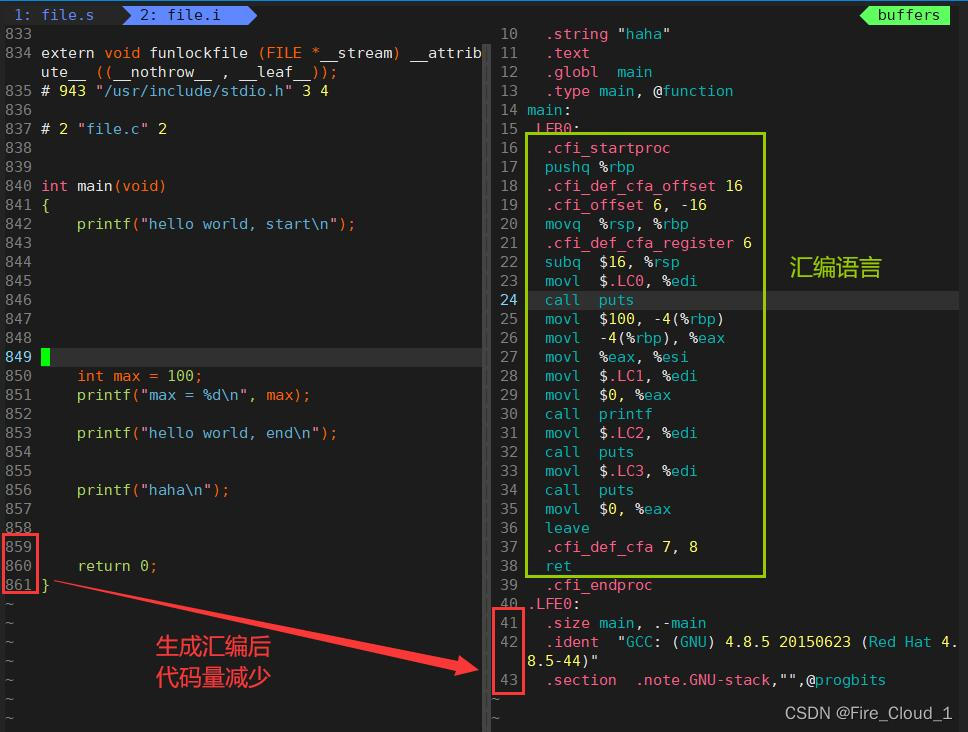968x732 pixels.
Task: Click the .size main, .-main line
Action: point(625,623)
